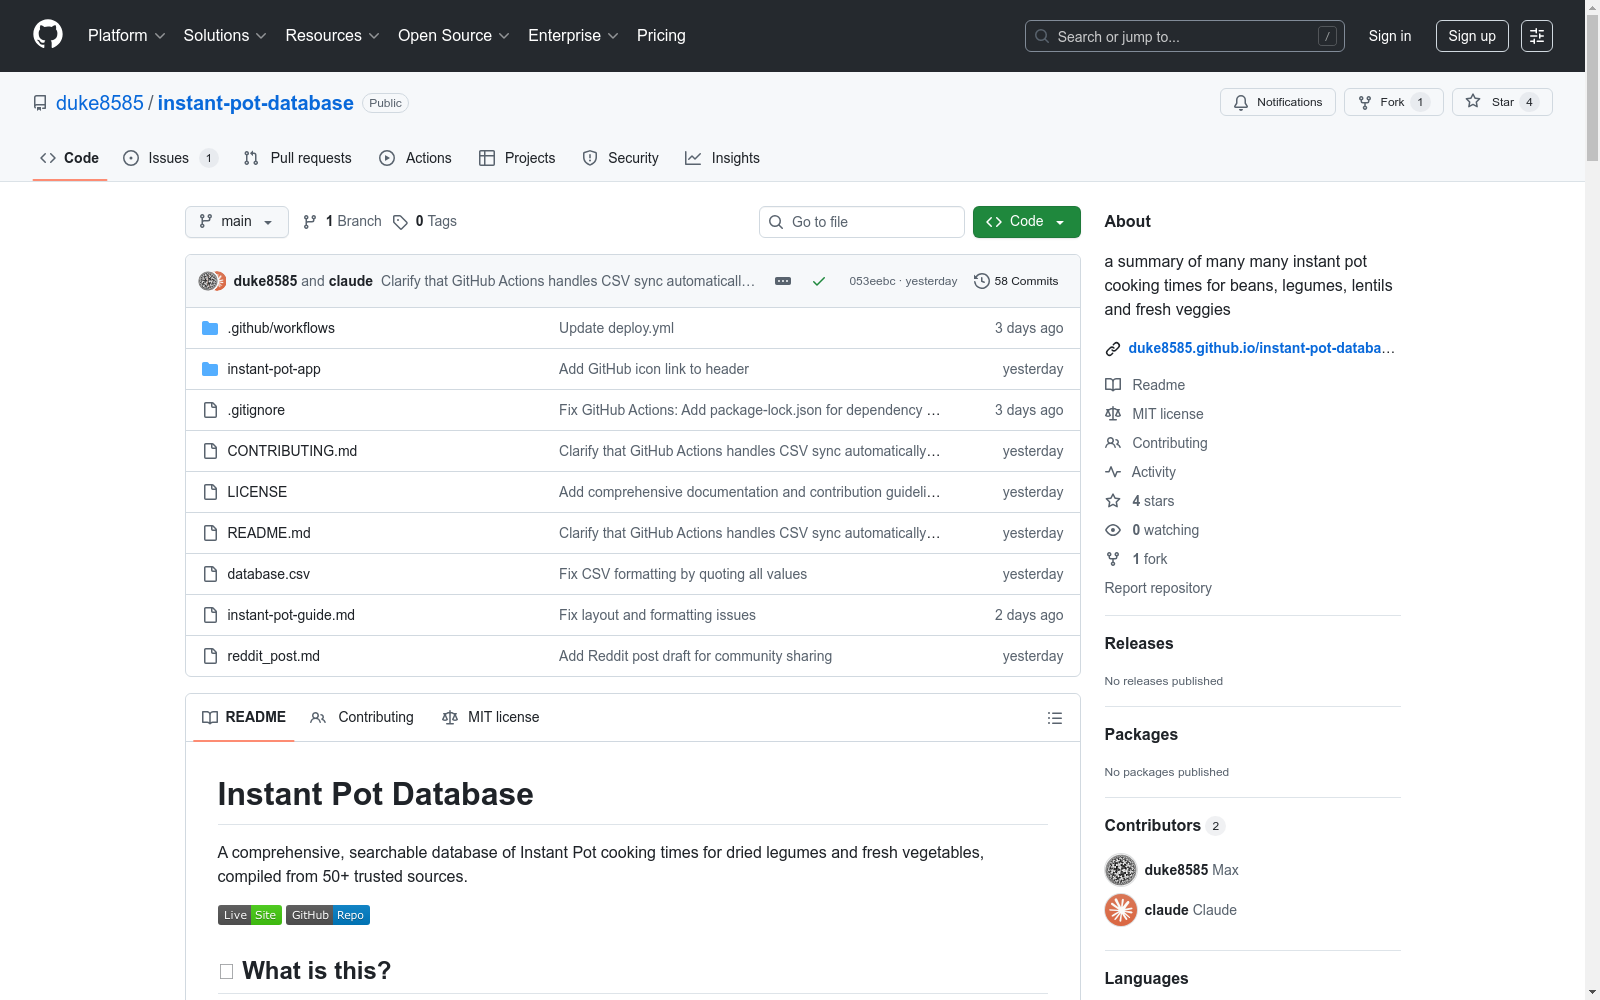Star the instant-pot-database repository

(1502, 102)
